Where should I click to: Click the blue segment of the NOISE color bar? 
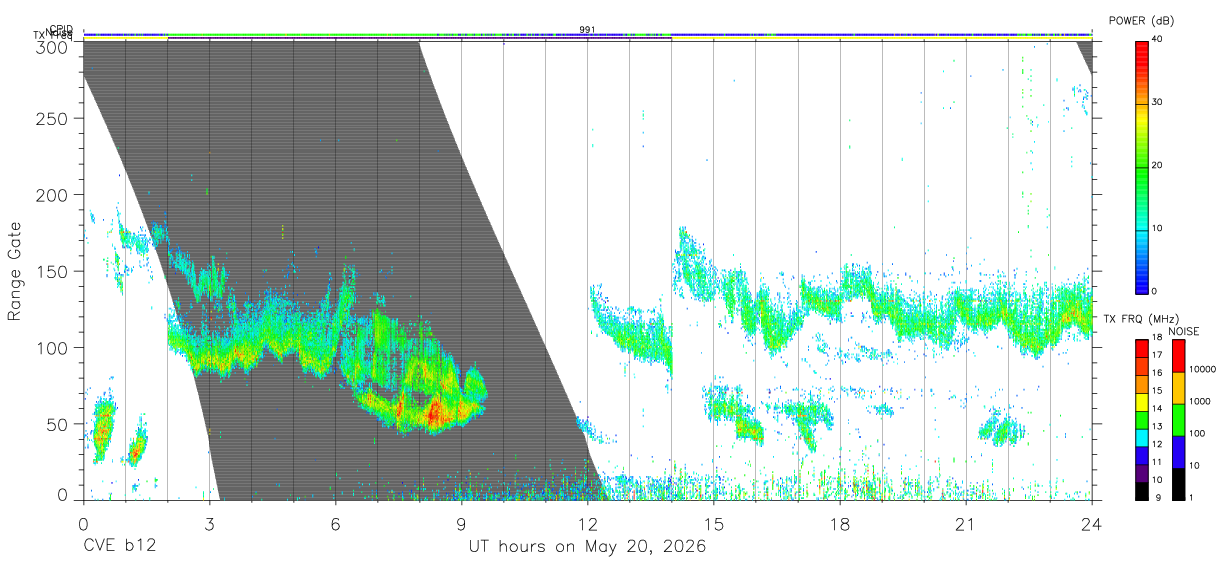click(1178, 451)
